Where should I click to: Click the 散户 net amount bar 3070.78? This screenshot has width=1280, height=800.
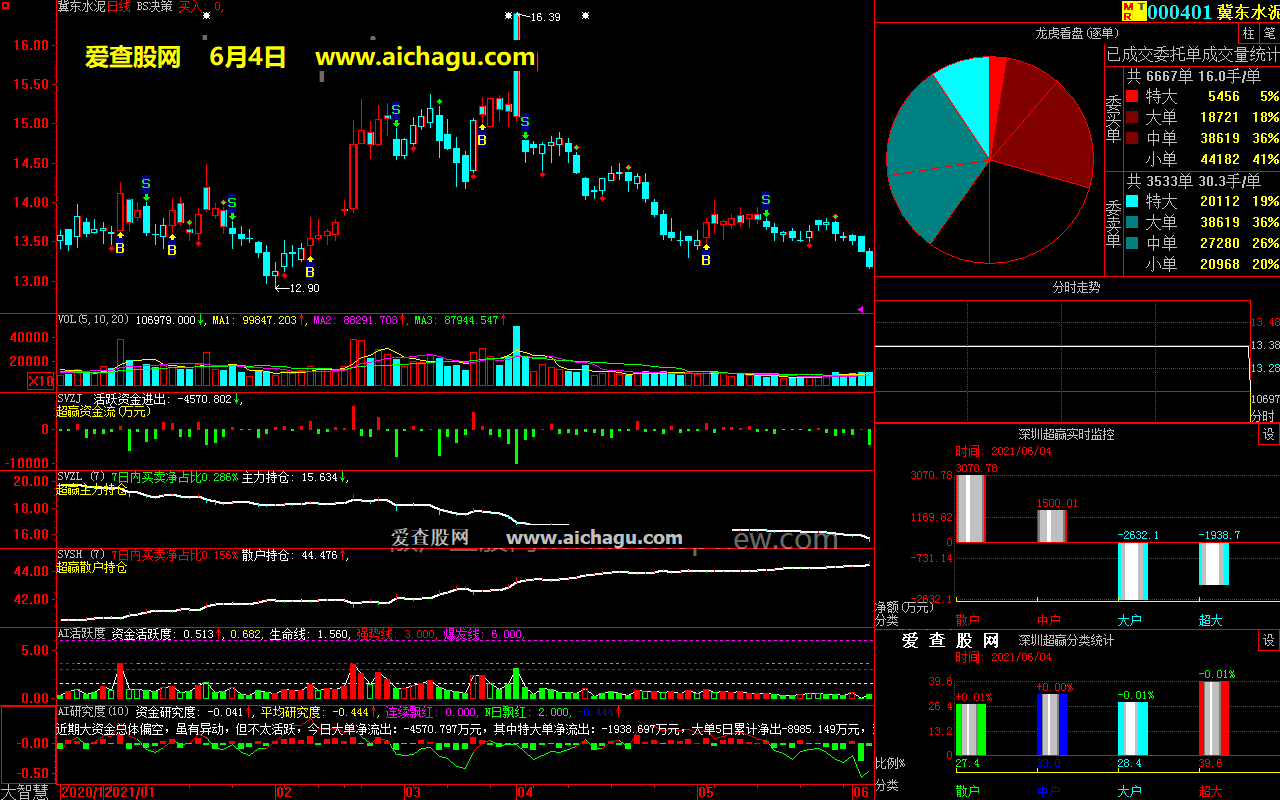pos(970,507)
